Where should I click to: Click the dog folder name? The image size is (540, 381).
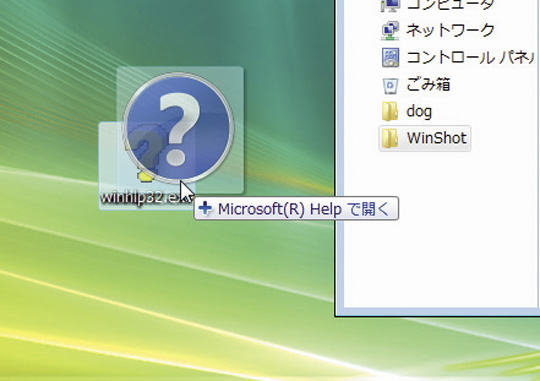419,112
